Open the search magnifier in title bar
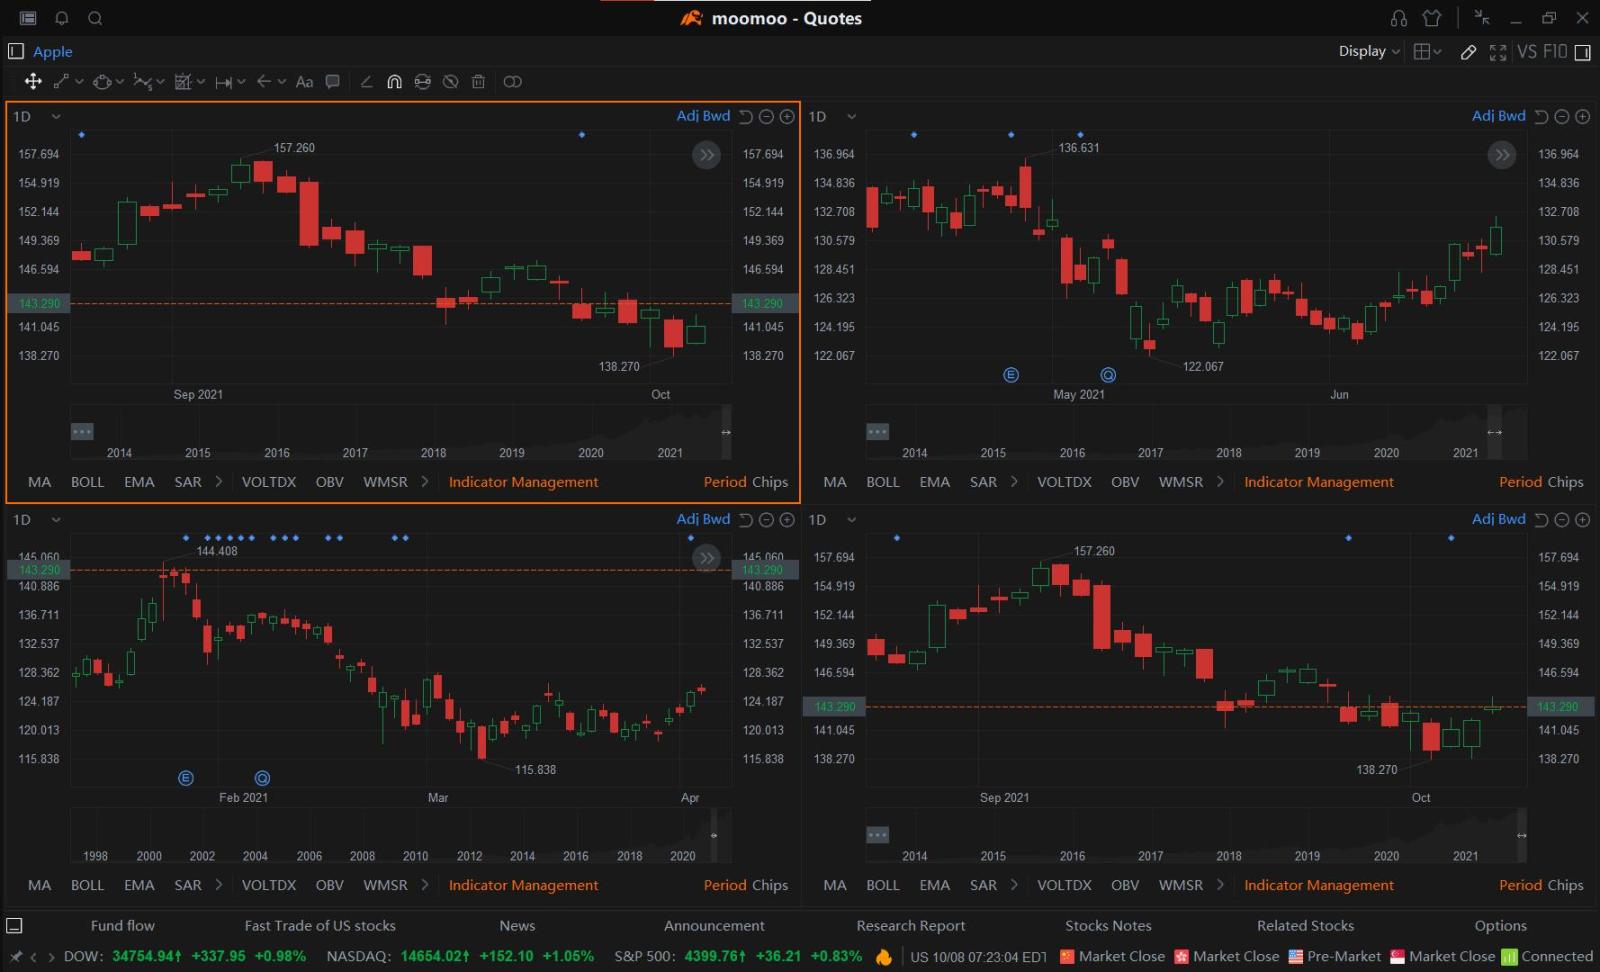 pyautogui.click(x=95, y=18)
